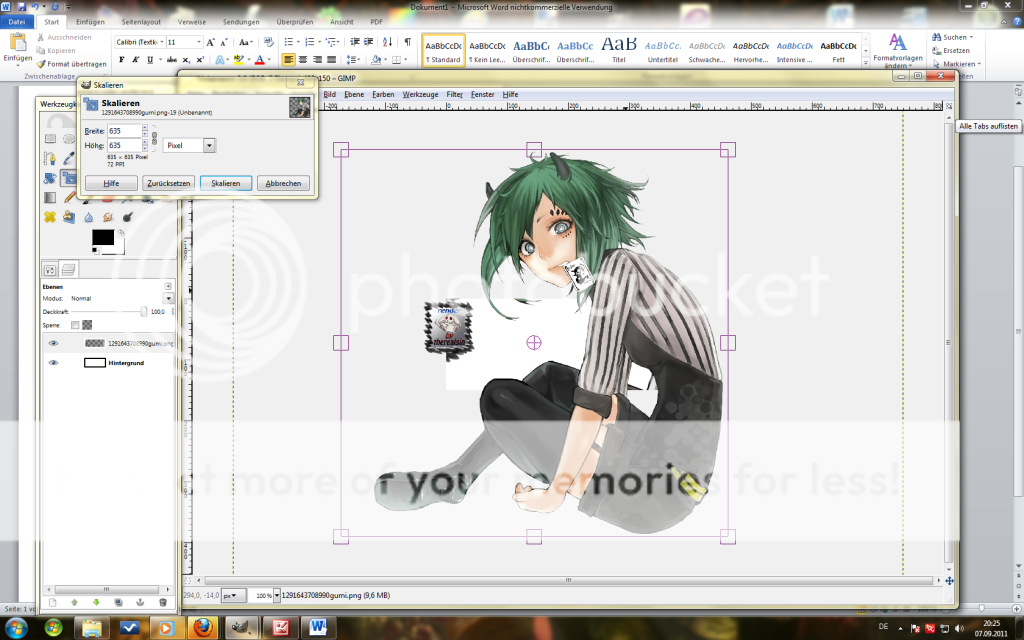Switch to the Seitenlayout ribbon tab

[x=141, y=22]
